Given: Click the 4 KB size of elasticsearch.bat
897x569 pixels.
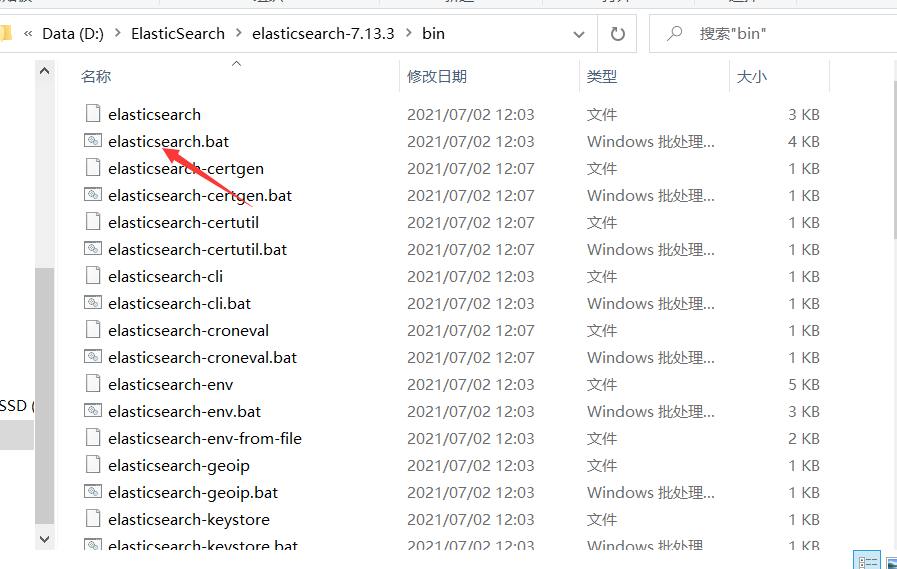Looking at the screenshot, I should tap(804, 141).
